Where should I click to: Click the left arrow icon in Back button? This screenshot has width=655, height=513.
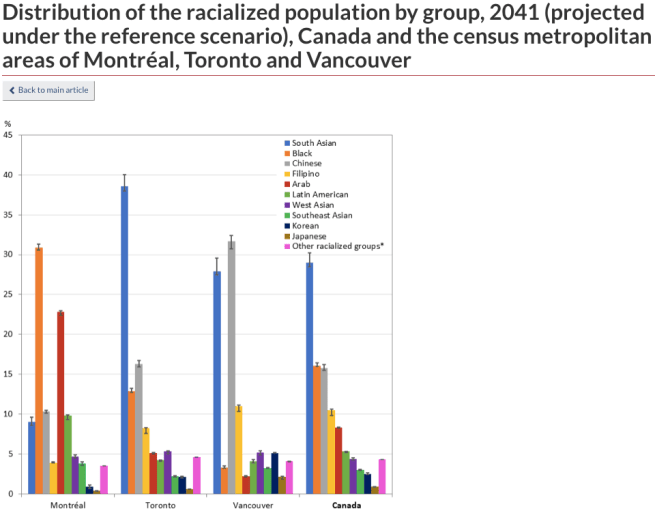pos(12,91)
